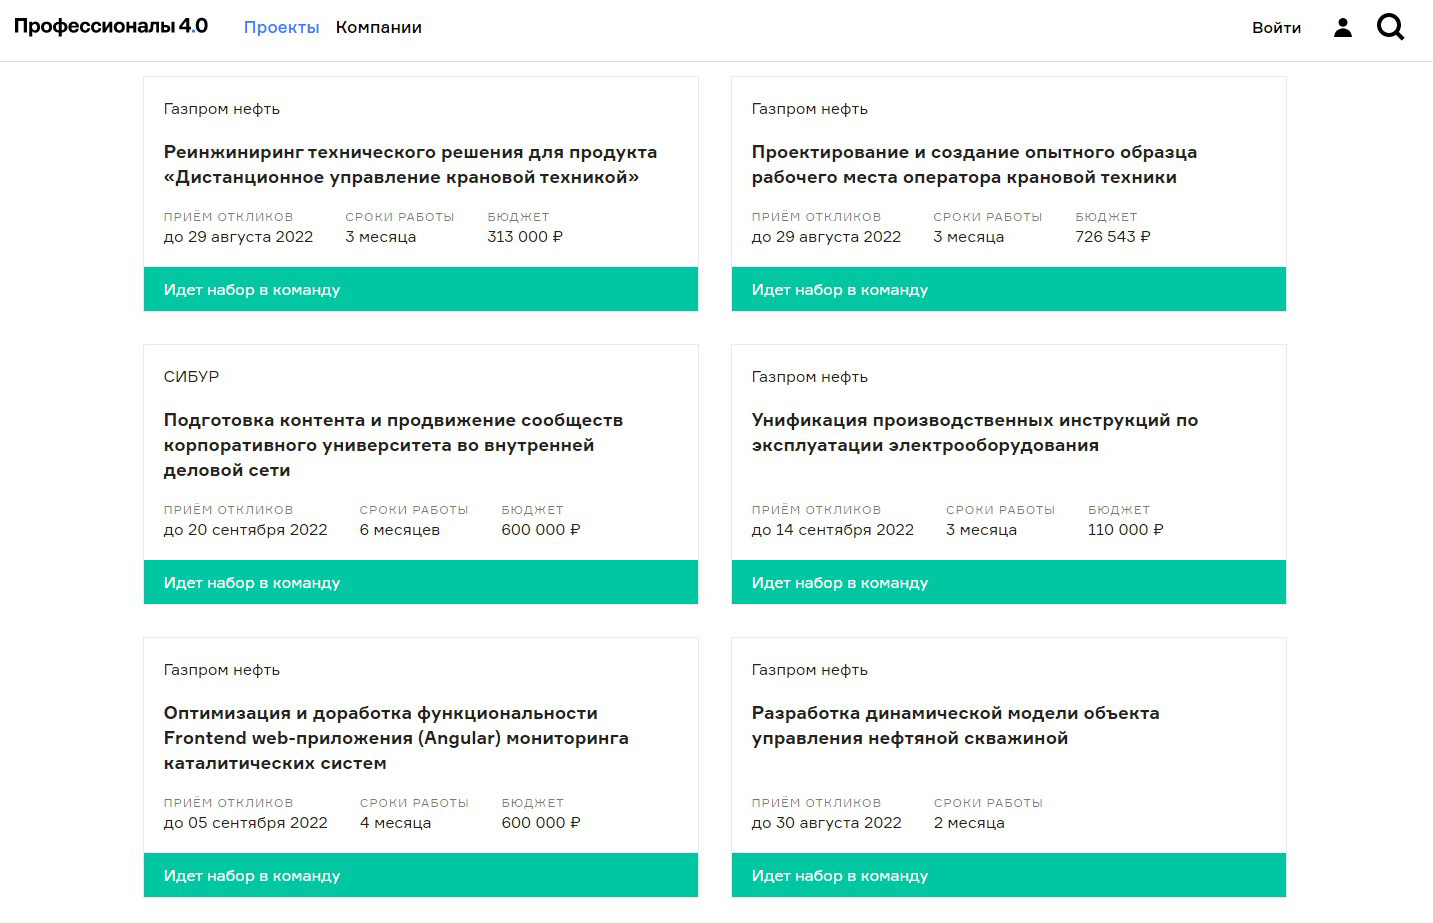Click the Войти login link
The image size is (1433, 923).
(x=1276, y=27)
